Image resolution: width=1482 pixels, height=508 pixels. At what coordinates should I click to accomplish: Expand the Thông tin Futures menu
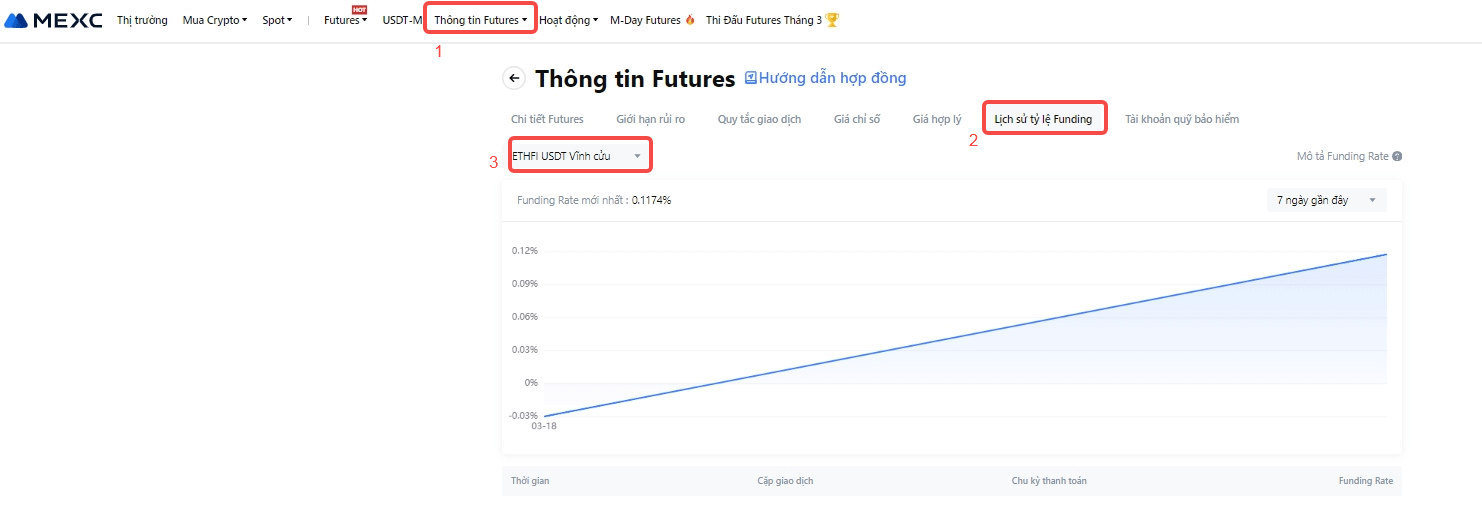click(480, 20)
